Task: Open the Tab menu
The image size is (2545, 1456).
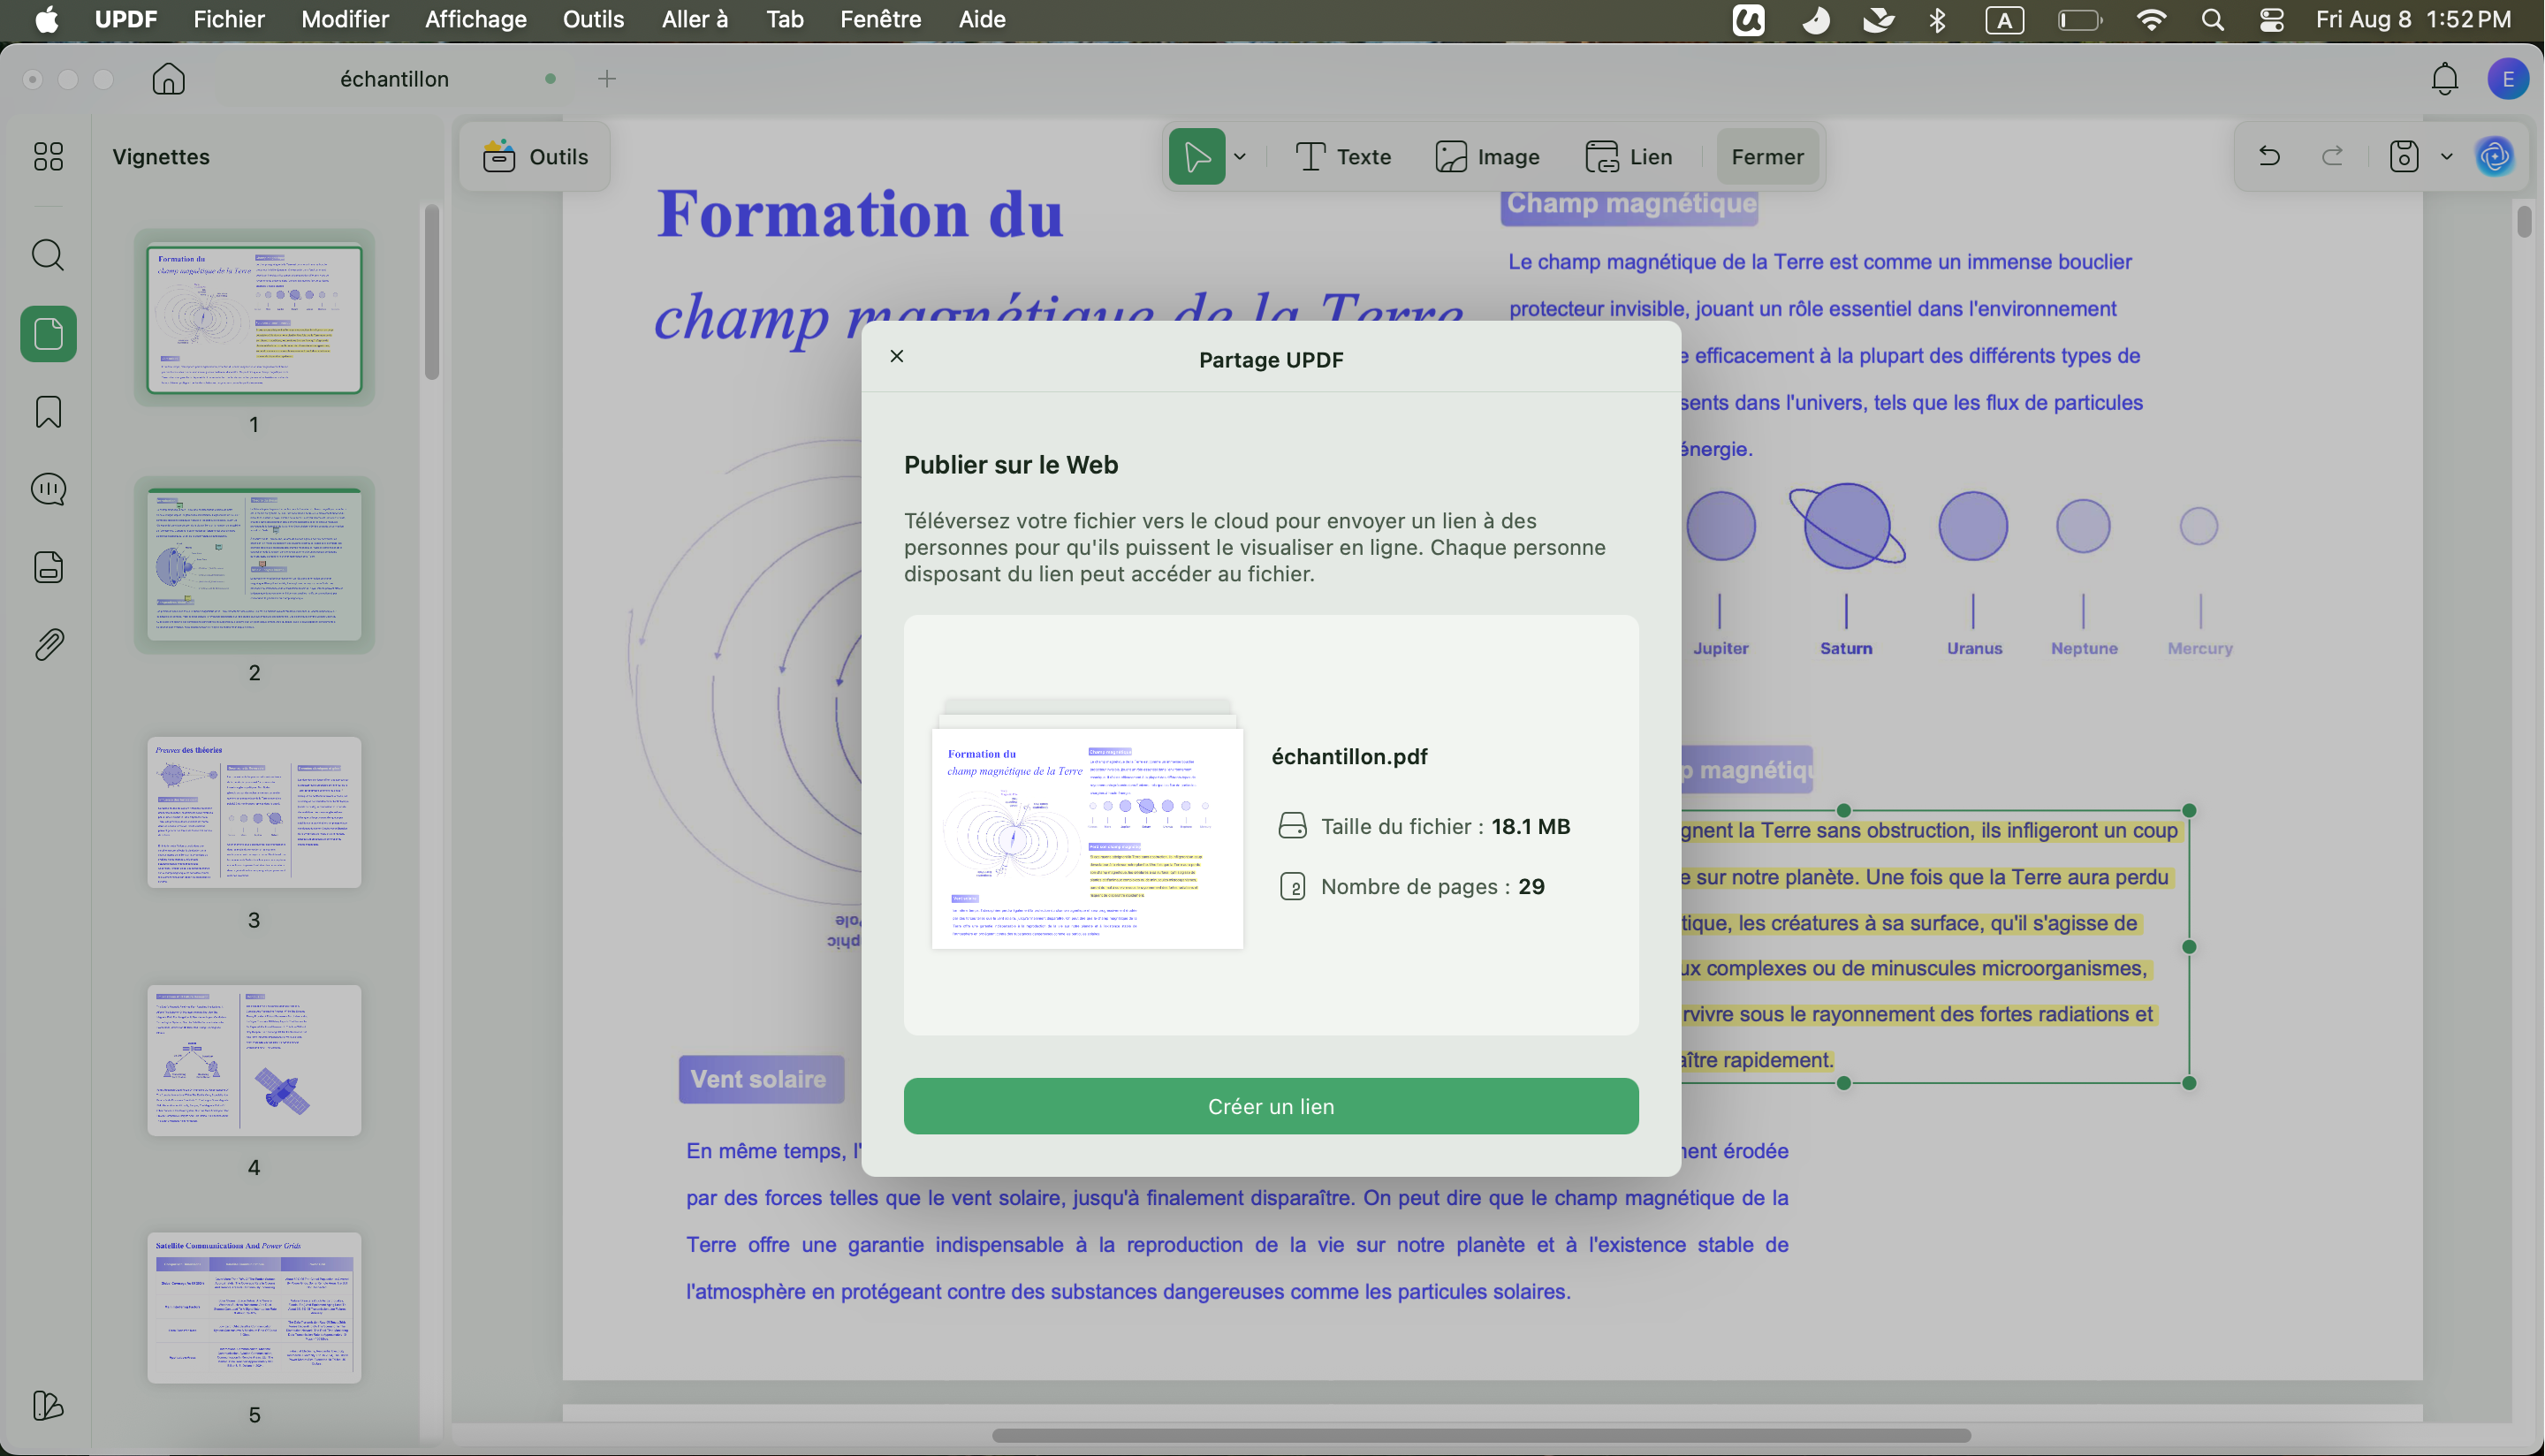Action: pyautogui.click(x=785, y=19)
